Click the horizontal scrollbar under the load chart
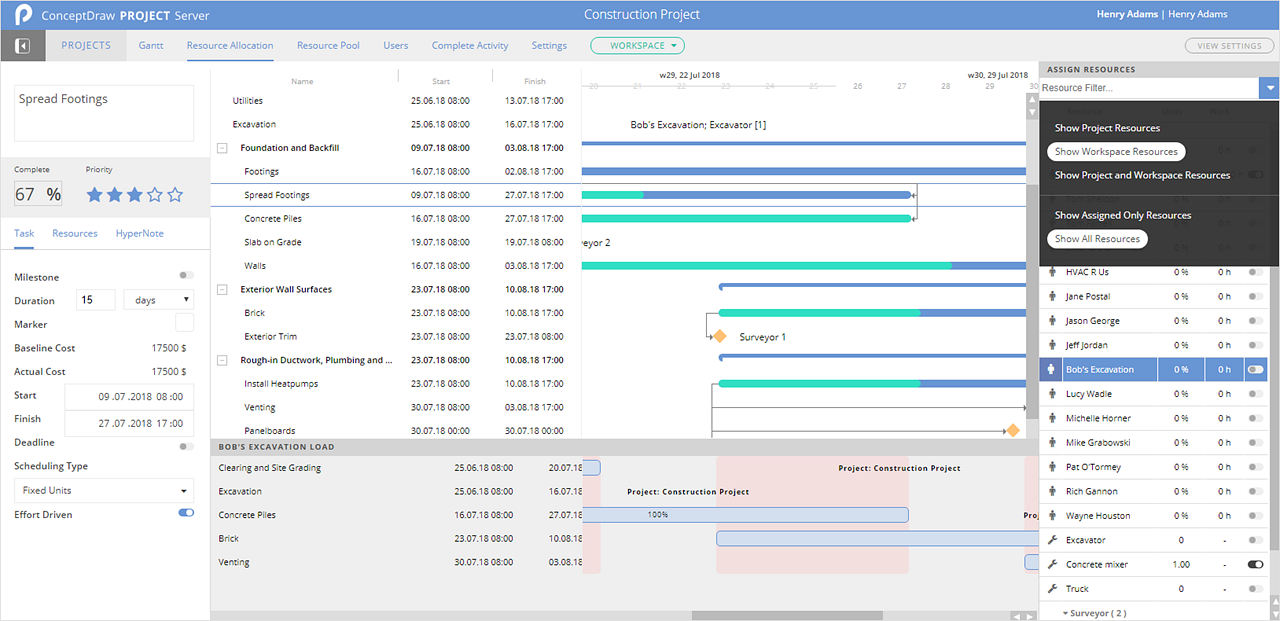 pos(787,616)
